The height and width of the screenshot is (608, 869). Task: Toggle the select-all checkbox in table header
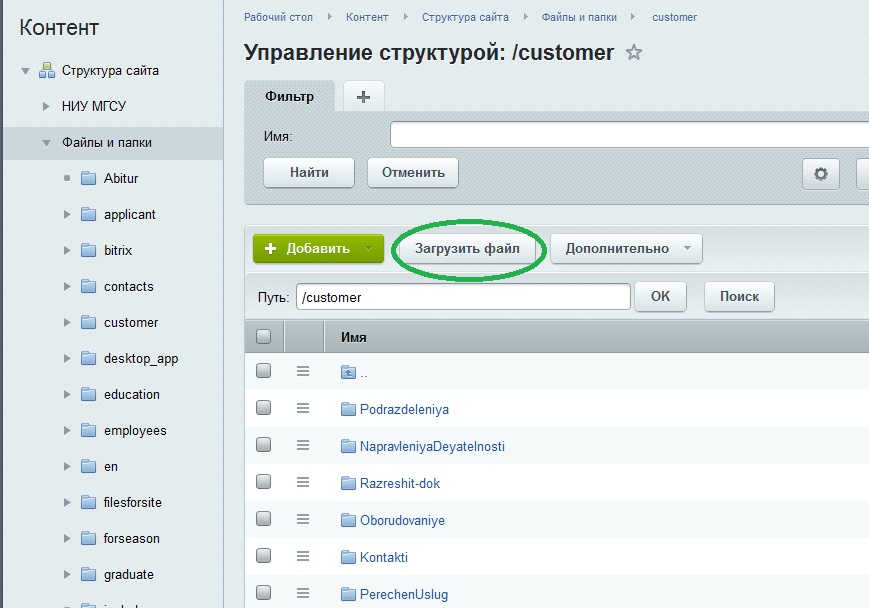pyautogui.click(x=263, y=336)
